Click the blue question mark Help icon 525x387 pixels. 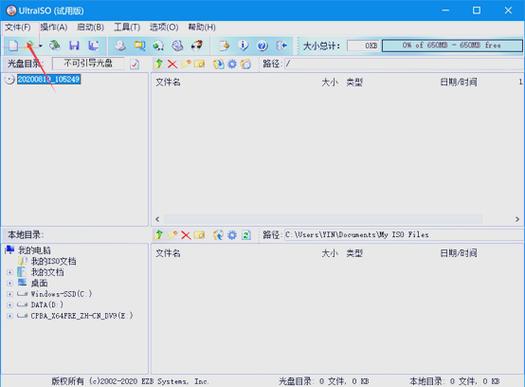pos(262,45)
